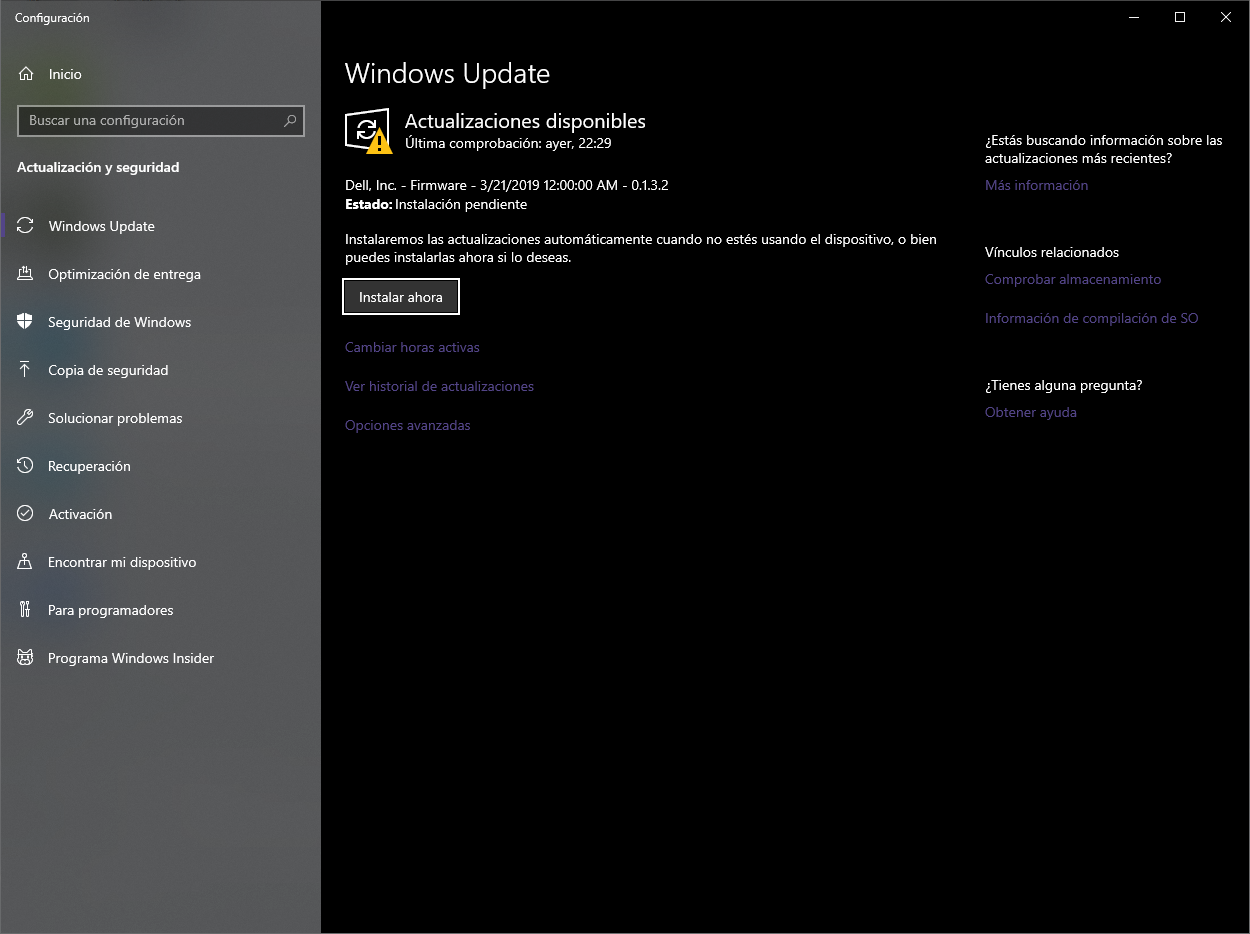Viewport: 1250px width, 934px height.
Task: Click the magnifier search icon
Action: click(x=290, y=121)
